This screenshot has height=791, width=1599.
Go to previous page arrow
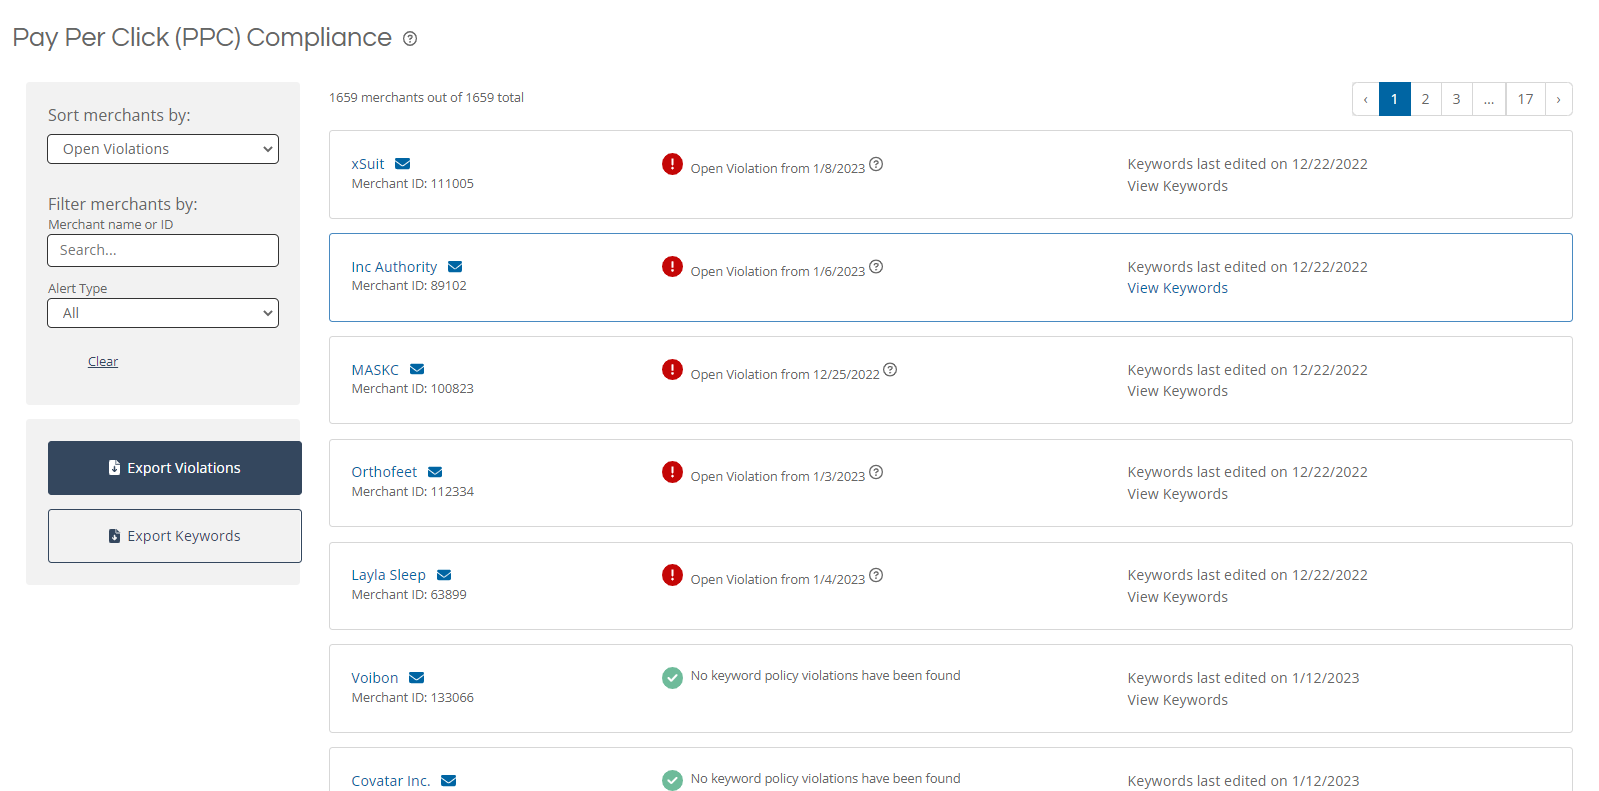pyautogui.click(x=1366, y=99)
